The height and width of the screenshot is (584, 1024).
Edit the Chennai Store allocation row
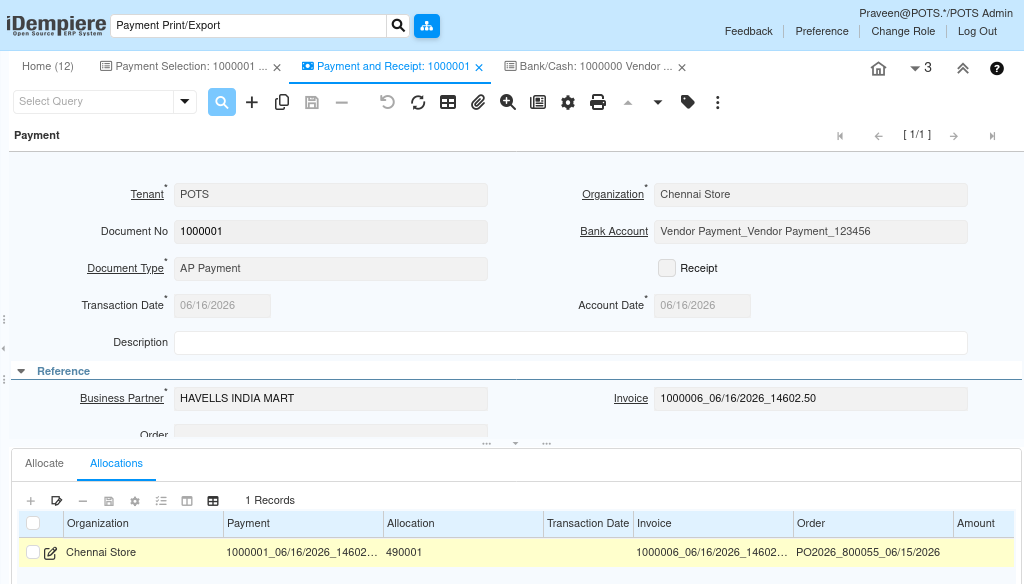click(x=50, y=553)
